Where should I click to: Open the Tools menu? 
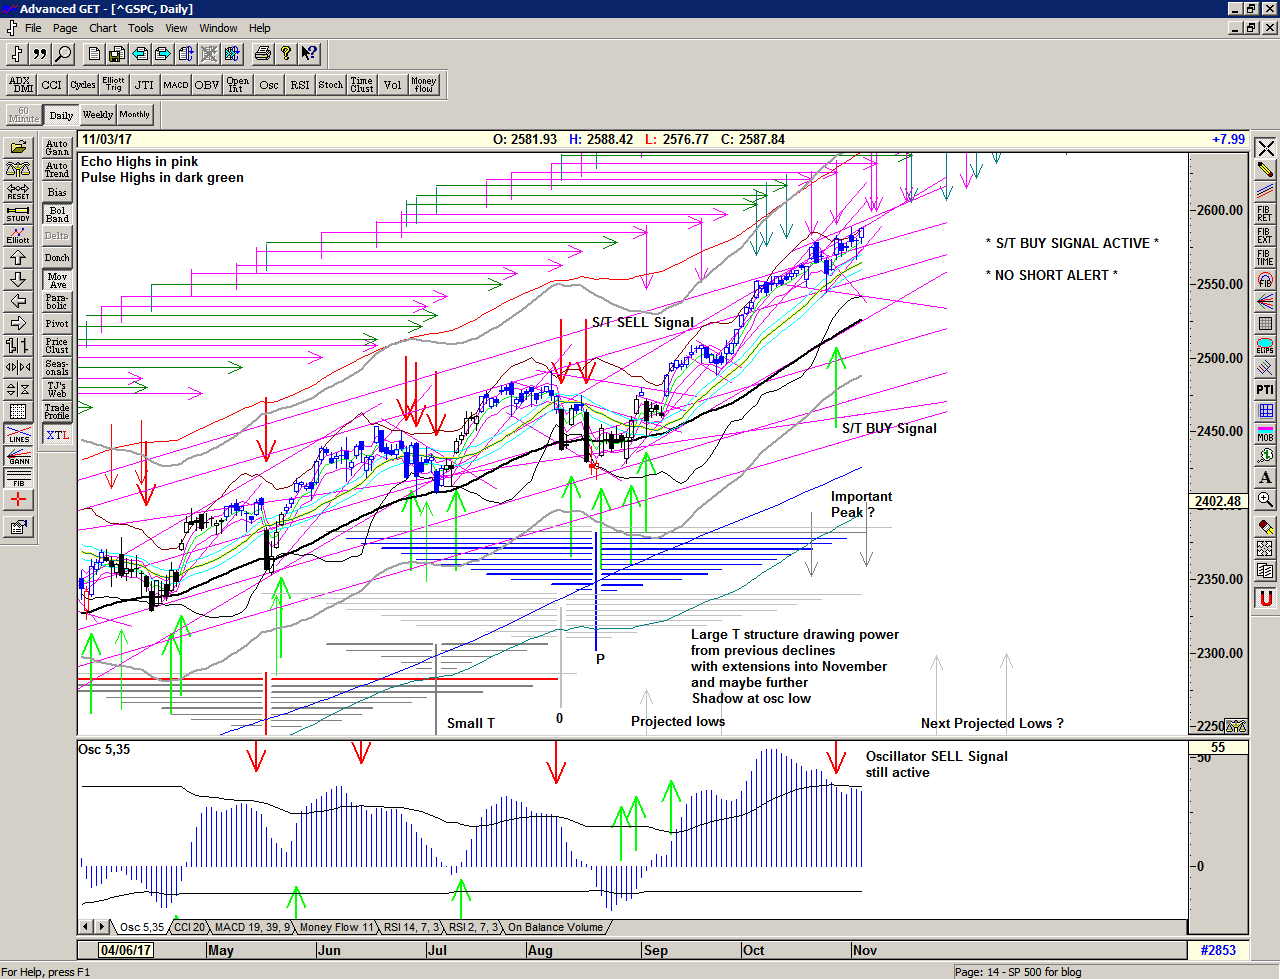pos(141,28)
